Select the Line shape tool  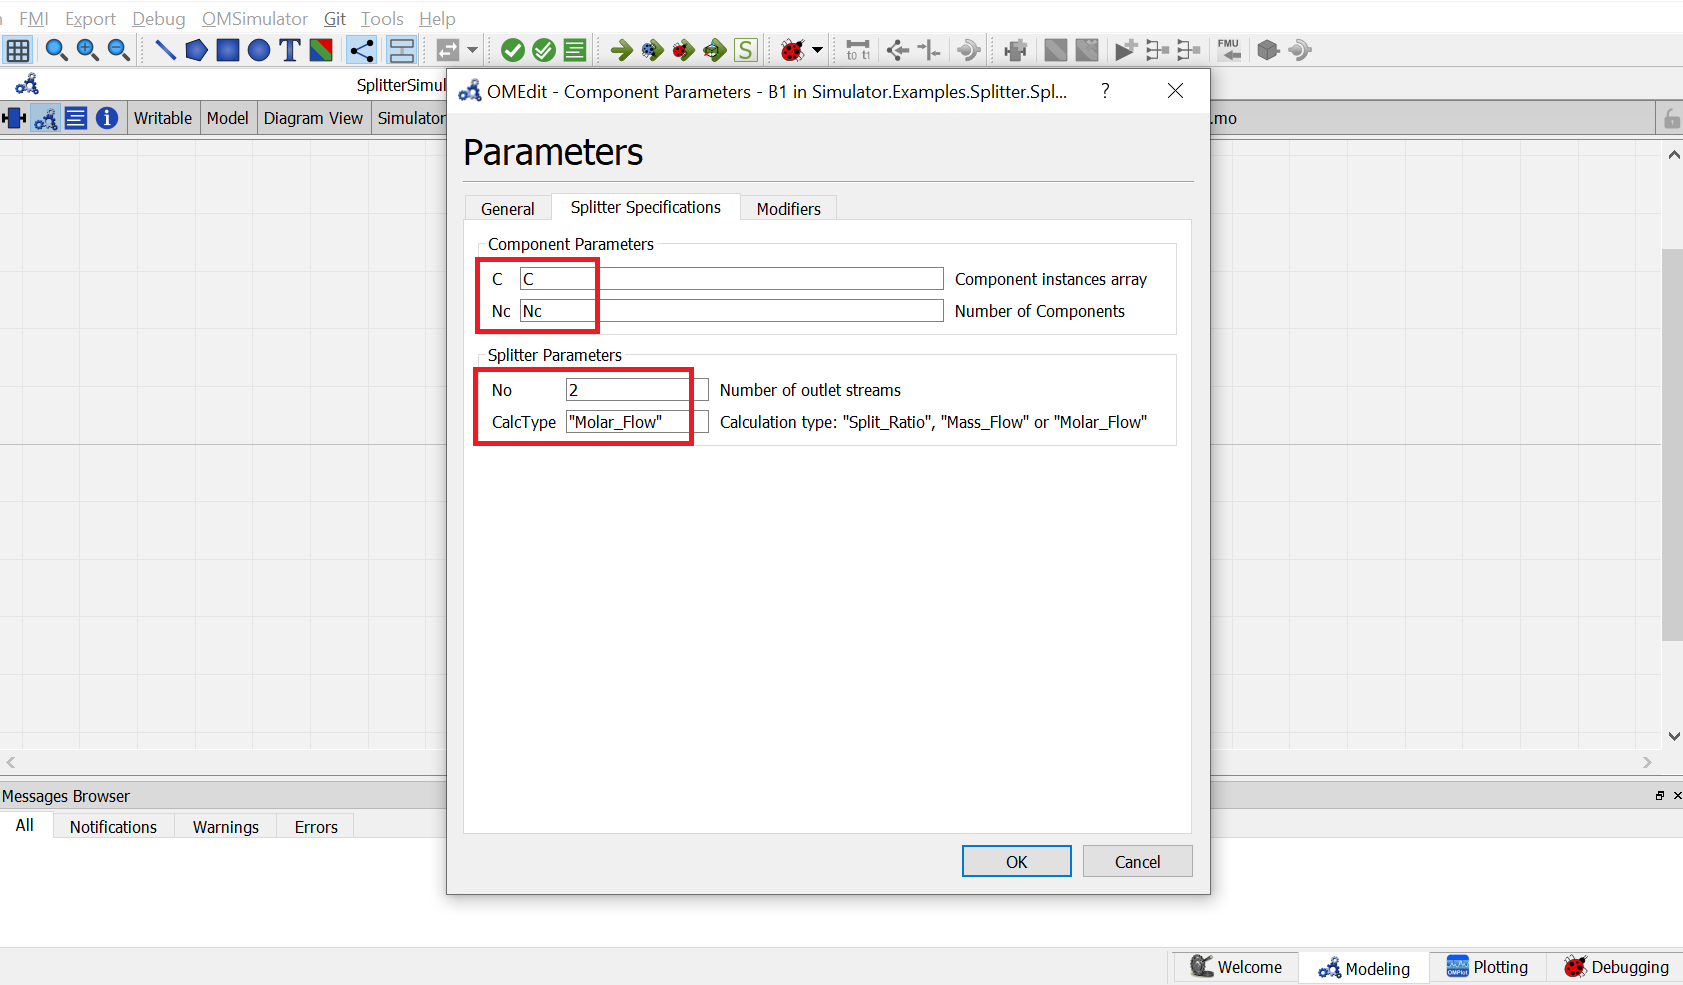tap(166, 50)
